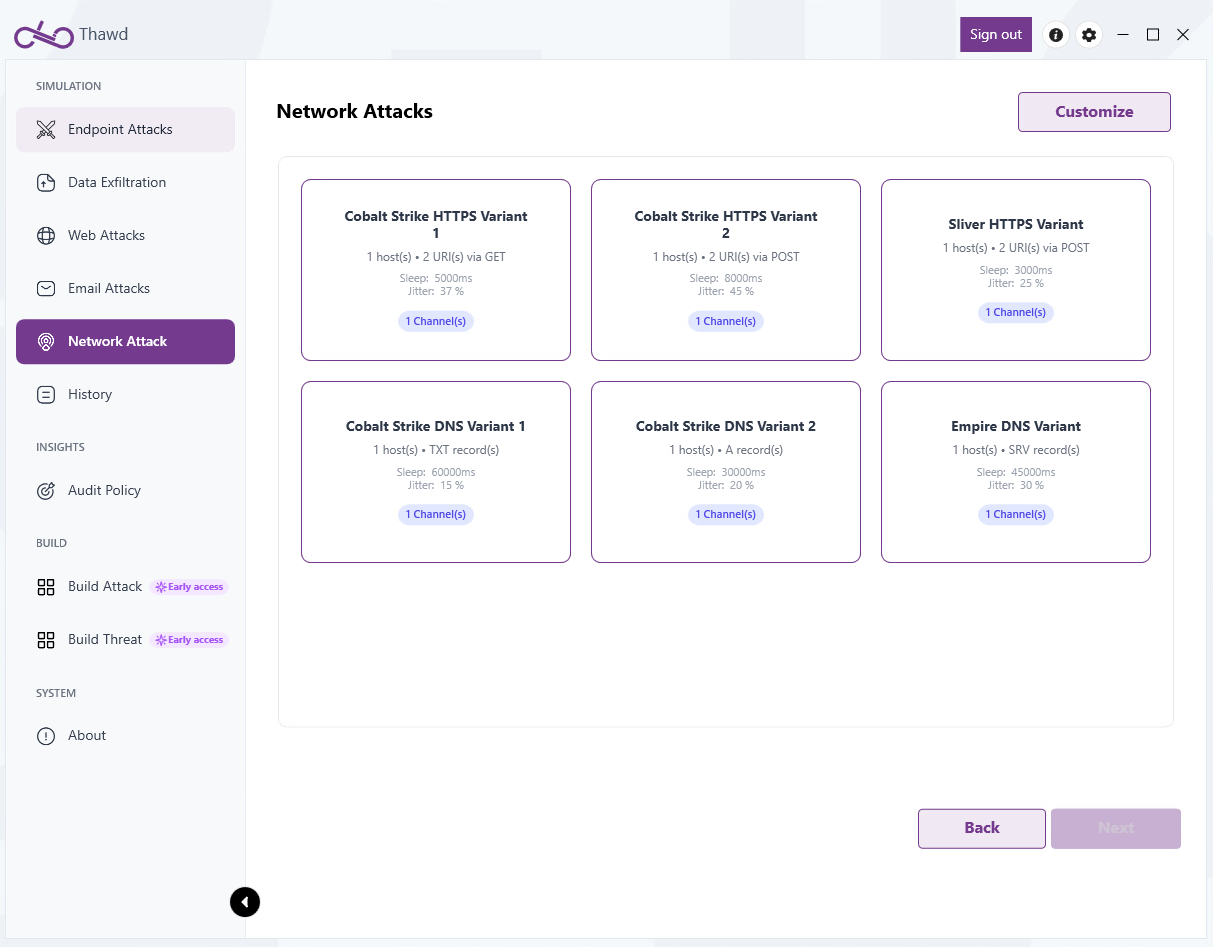This screenshot has width=1213, height=947.
Task: Click the "Sleep: 3000ms" text
Action: pos(1016,271)
